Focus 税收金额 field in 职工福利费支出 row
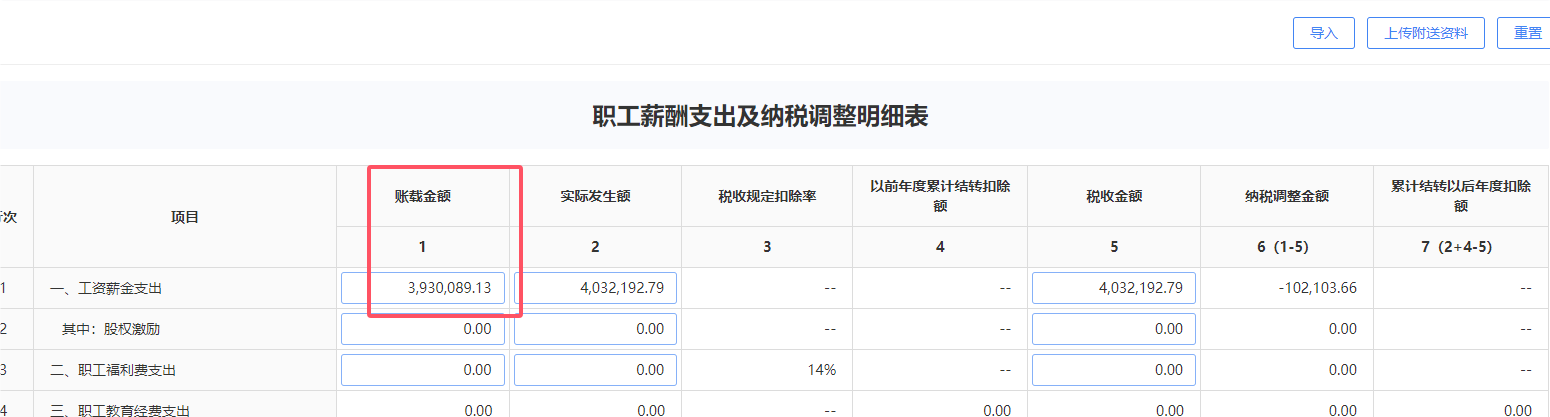This screenshot has height=417, width=1550. [1113, 370]
